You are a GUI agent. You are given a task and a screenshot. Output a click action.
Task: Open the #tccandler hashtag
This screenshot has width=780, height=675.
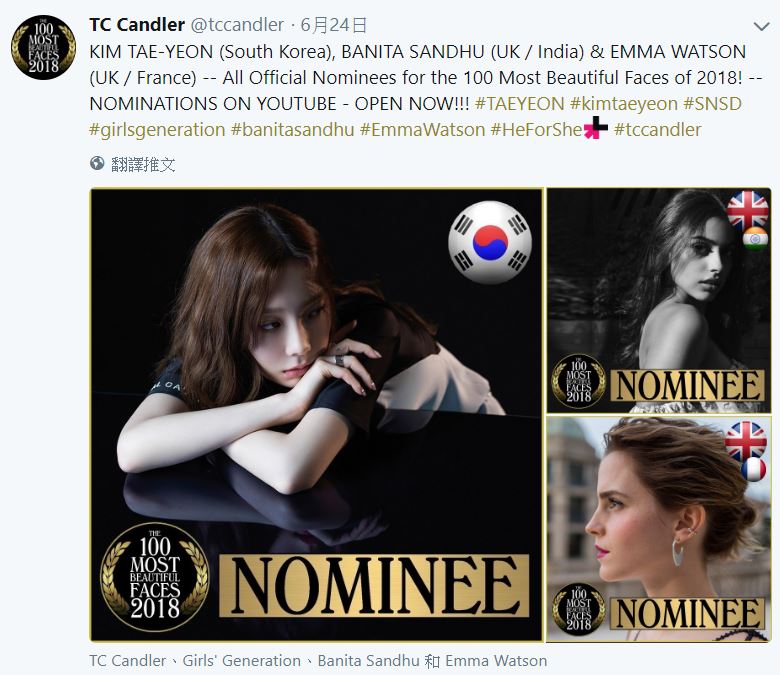tap(658, 130)
